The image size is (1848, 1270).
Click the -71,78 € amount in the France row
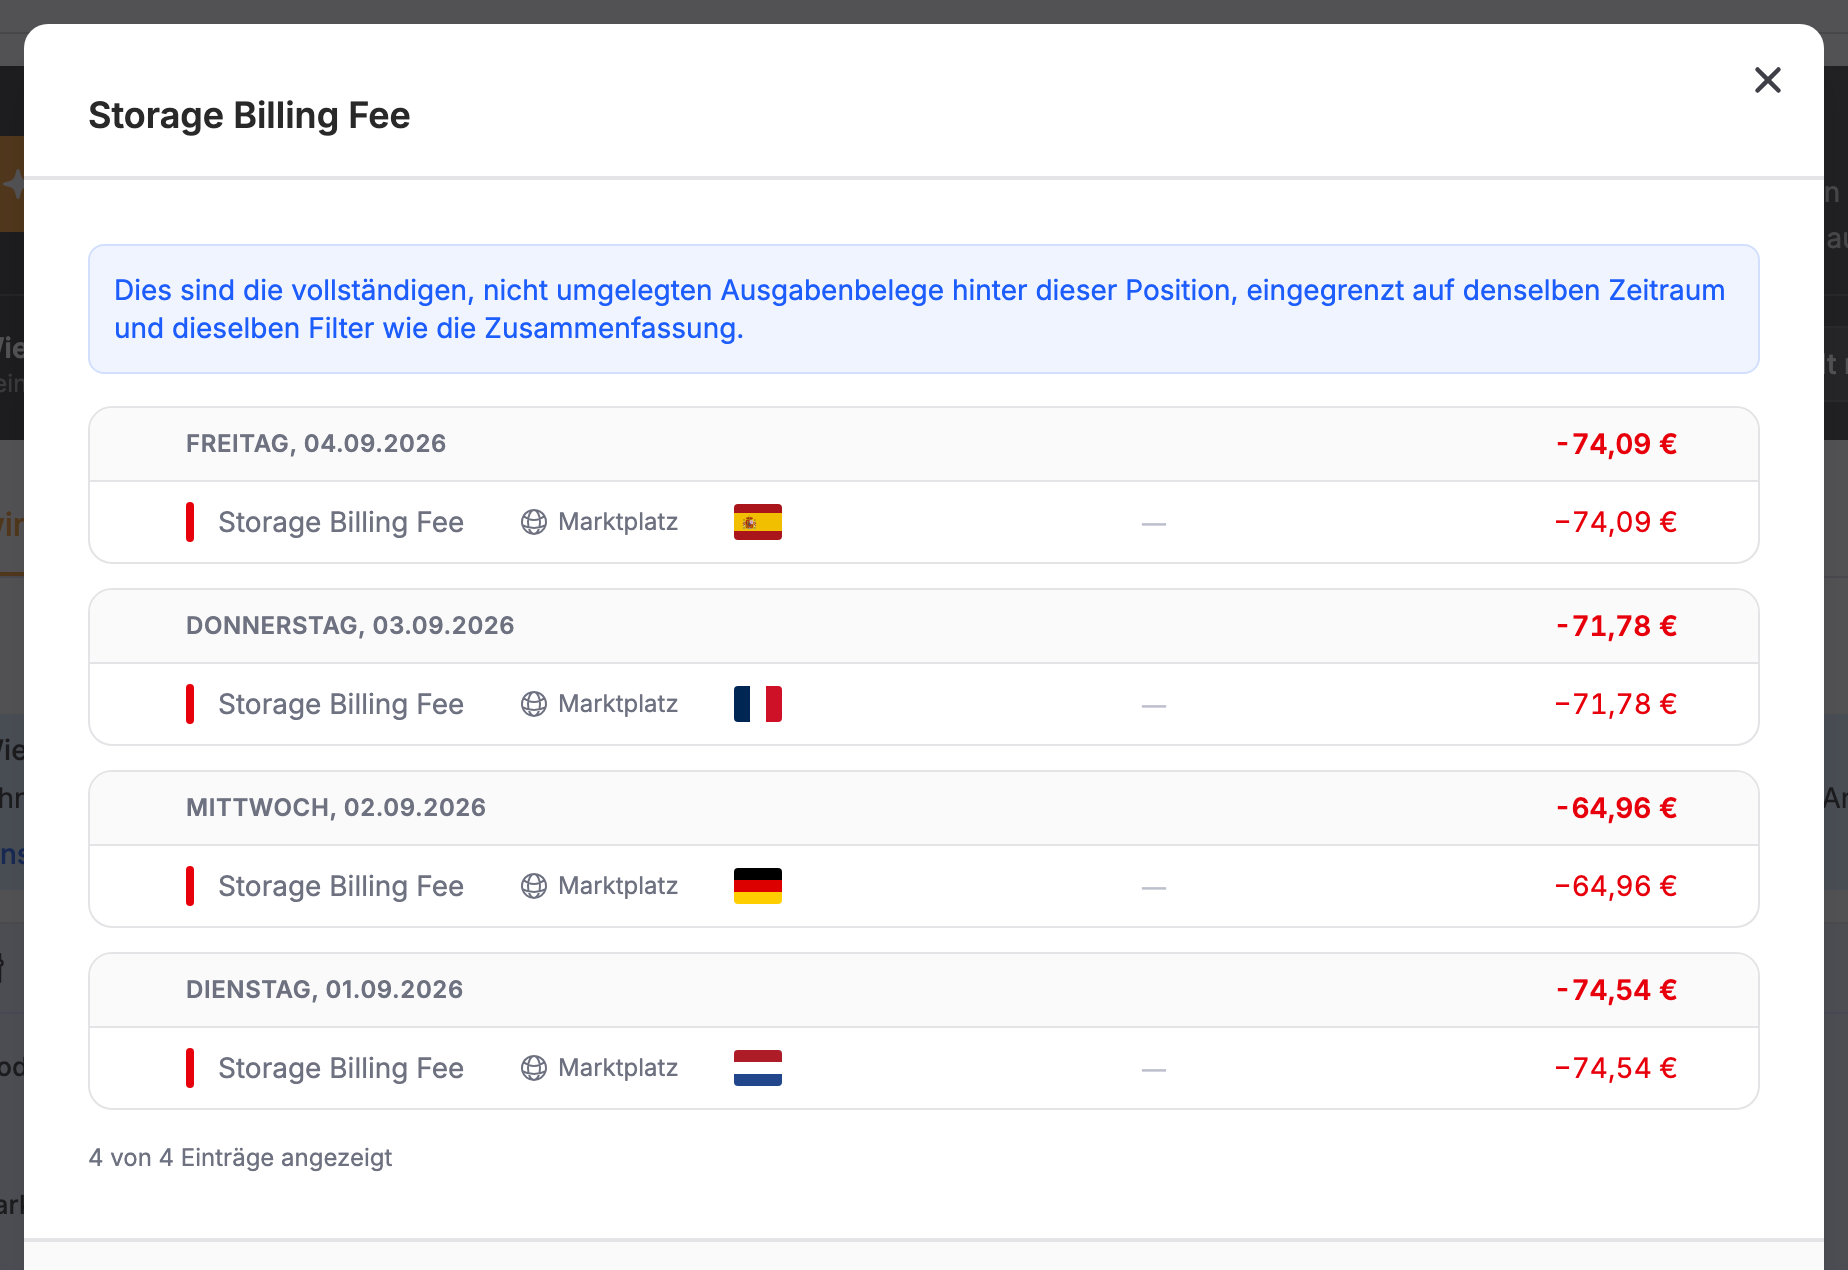click(1616, 704)
